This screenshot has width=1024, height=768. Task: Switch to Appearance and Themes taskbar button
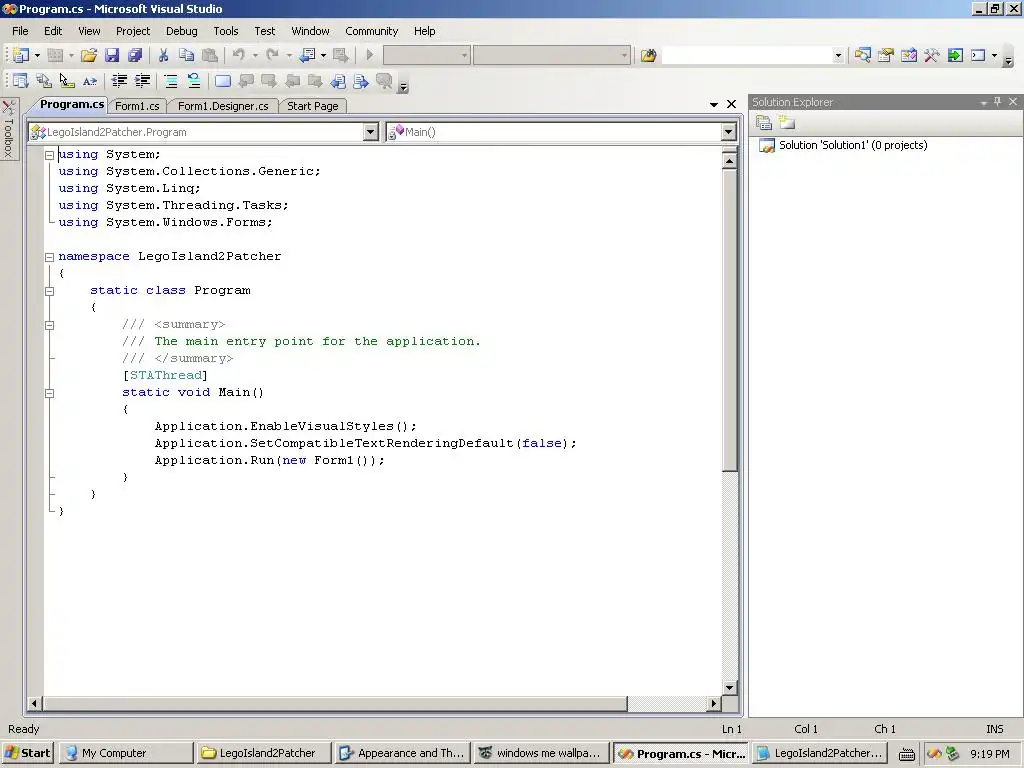403,753
